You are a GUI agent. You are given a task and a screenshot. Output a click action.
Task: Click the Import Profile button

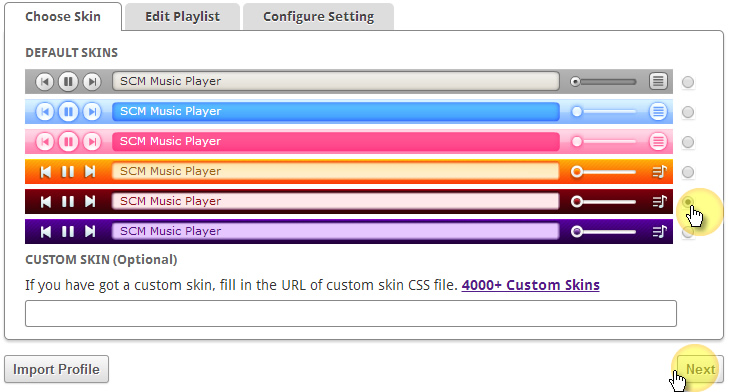(x=56, y=369)
